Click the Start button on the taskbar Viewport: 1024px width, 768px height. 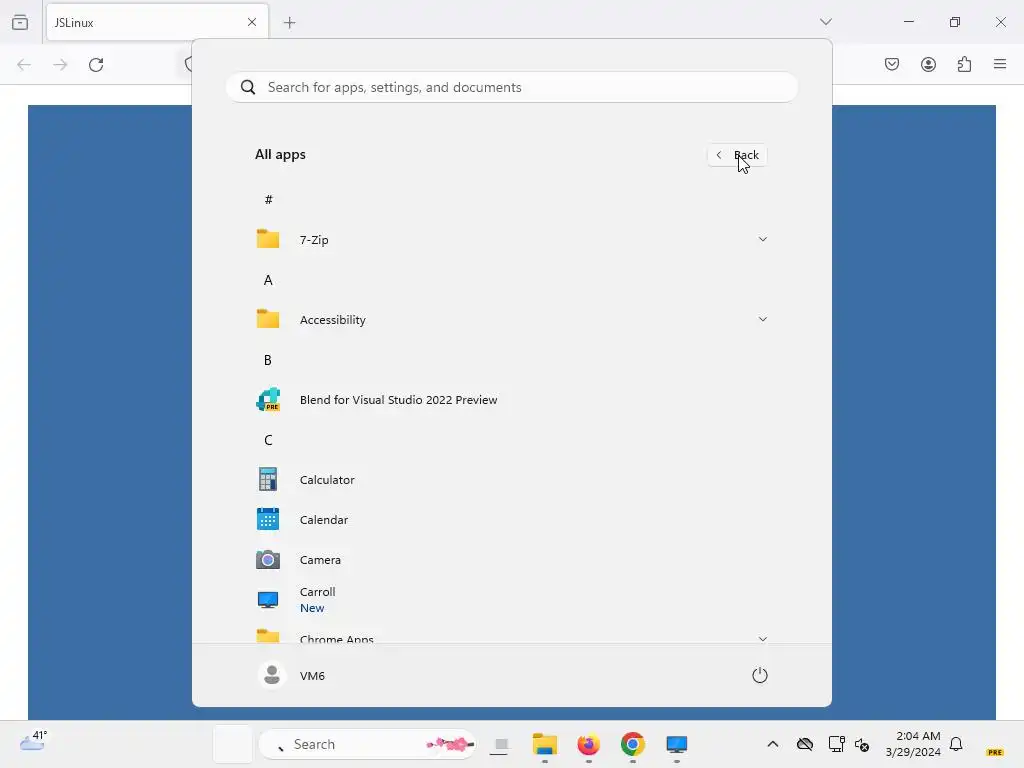232,744
